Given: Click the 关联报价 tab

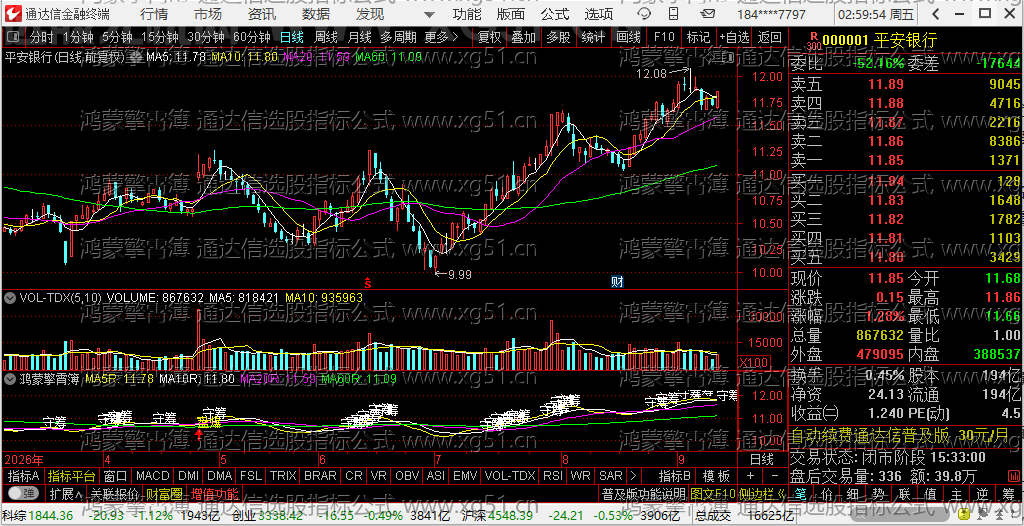Looking at the screenshot, I should [115, 493].
